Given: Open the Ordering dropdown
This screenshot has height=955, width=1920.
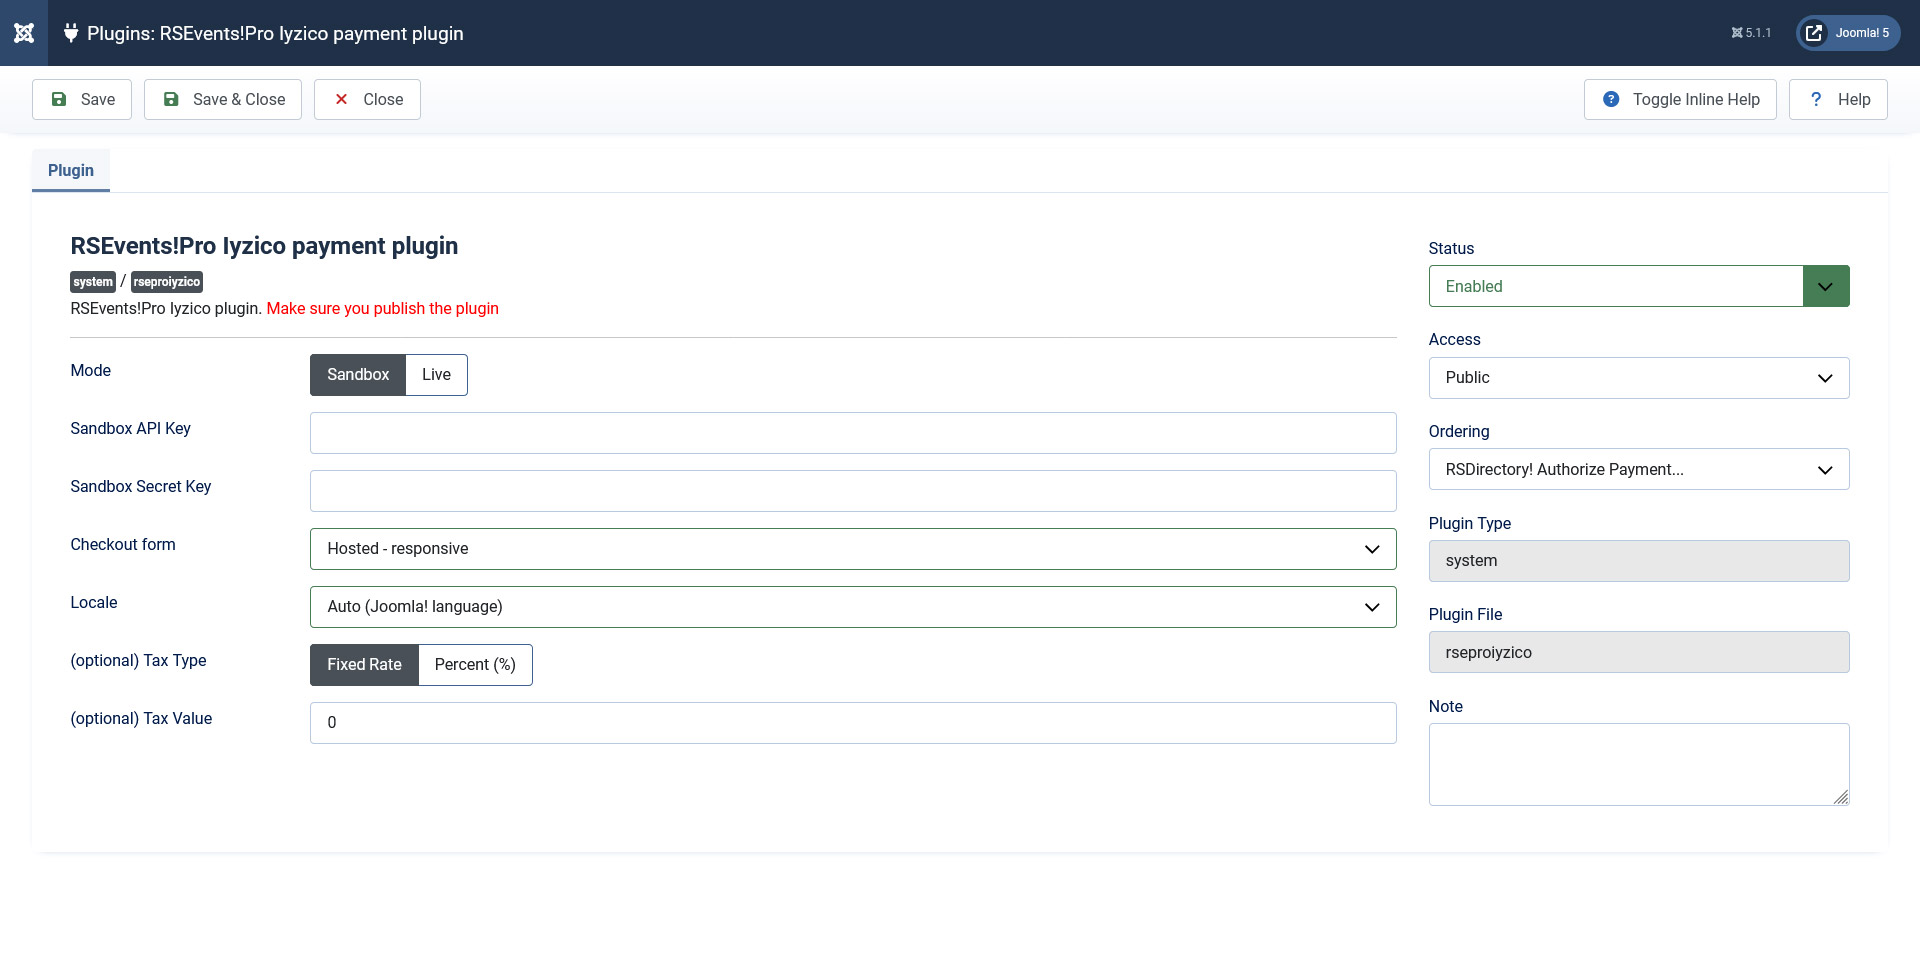Looking at the screenshot, I should click(1639, 469).
